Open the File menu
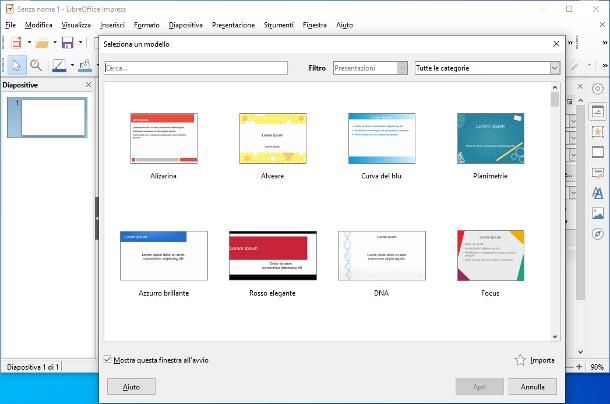The width and height of the screenshot is (610, 404). point(11,25)
